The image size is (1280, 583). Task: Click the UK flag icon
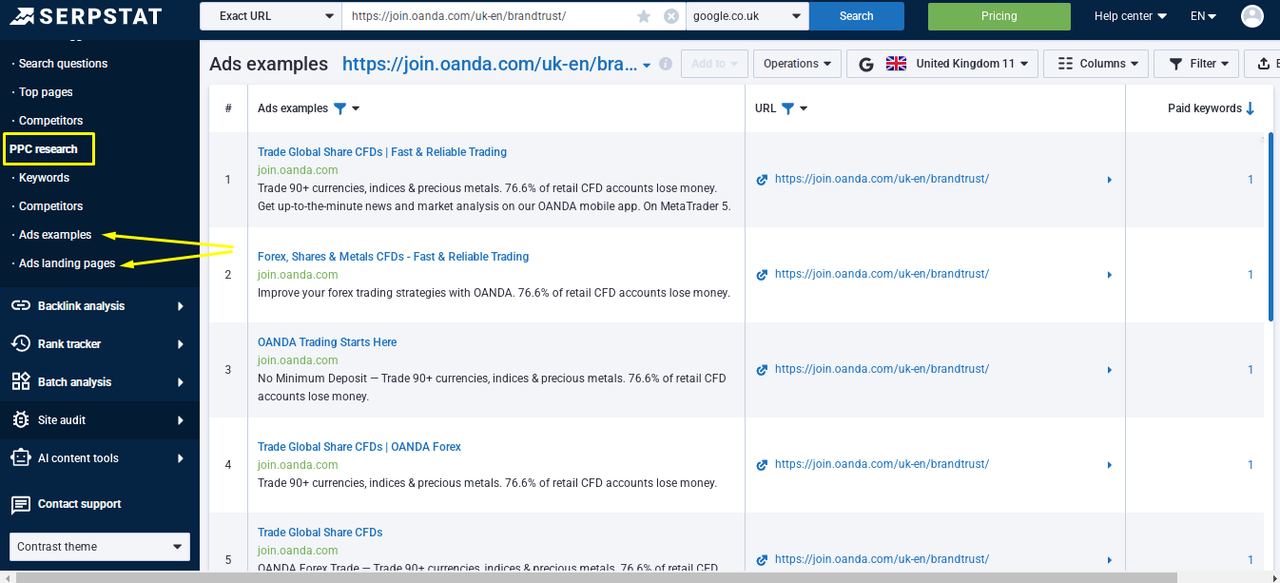(x=896, y=63)
